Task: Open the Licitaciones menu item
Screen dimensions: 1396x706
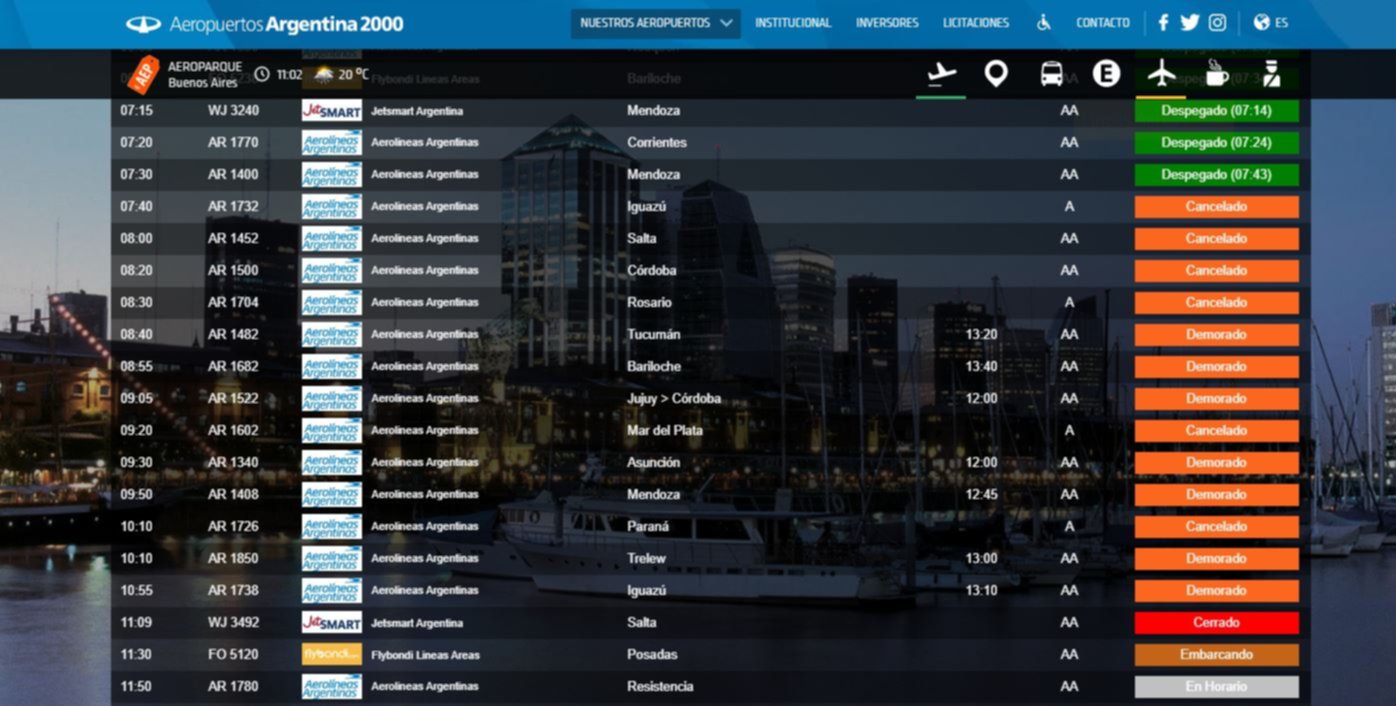Action: [x=976, y=23]
